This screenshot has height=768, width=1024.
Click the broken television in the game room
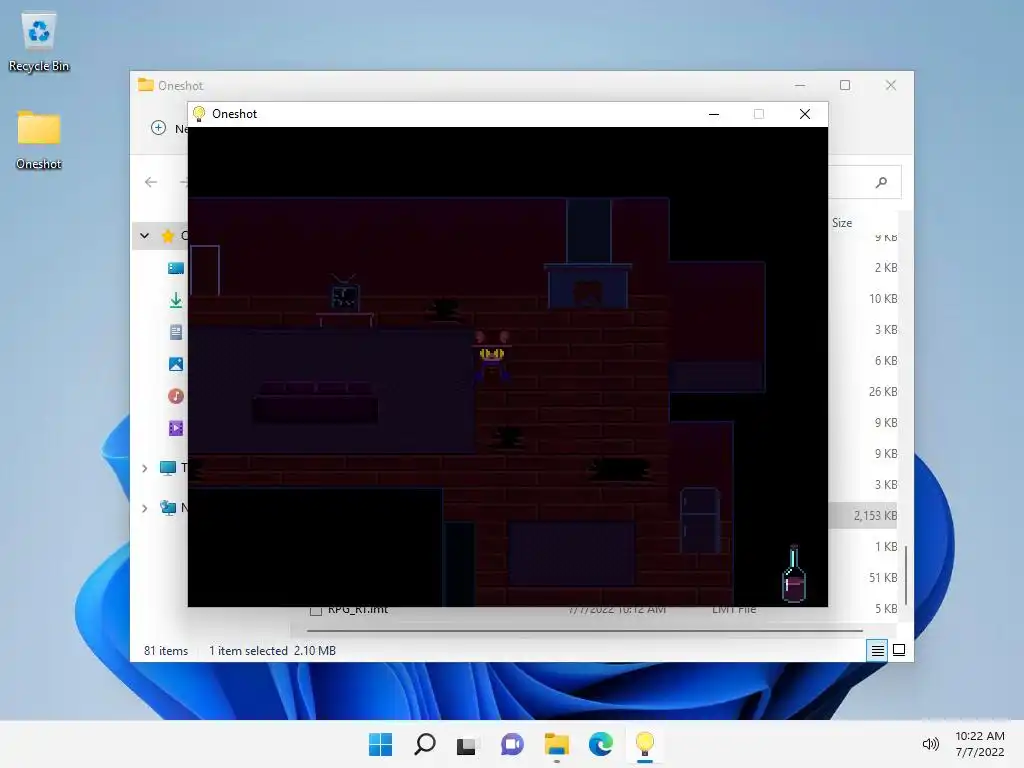pos(345,294)
